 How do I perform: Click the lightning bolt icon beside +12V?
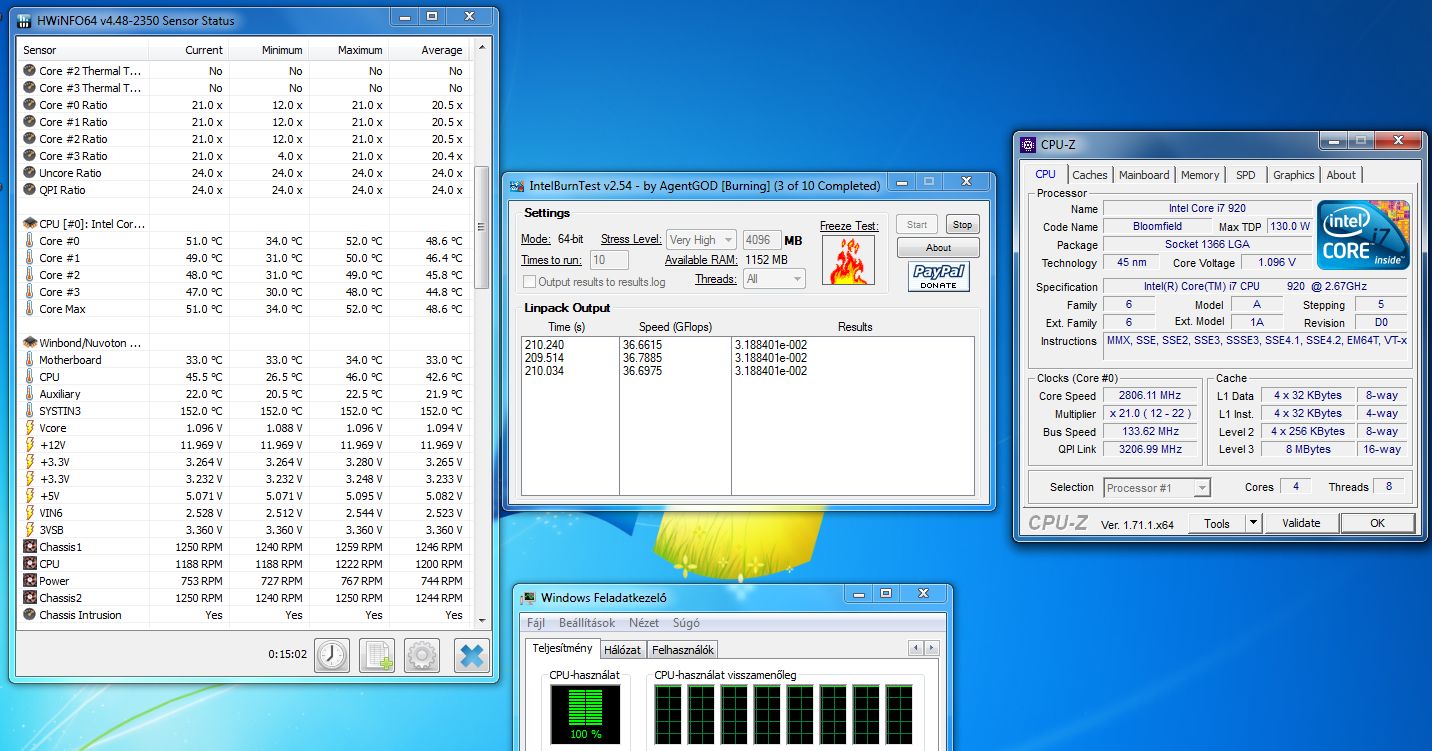(x=29, y=445)
